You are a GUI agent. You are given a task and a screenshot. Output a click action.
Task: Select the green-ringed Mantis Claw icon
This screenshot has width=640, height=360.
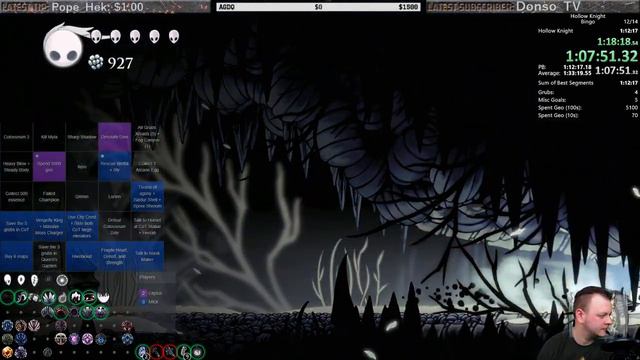point(76,297)
